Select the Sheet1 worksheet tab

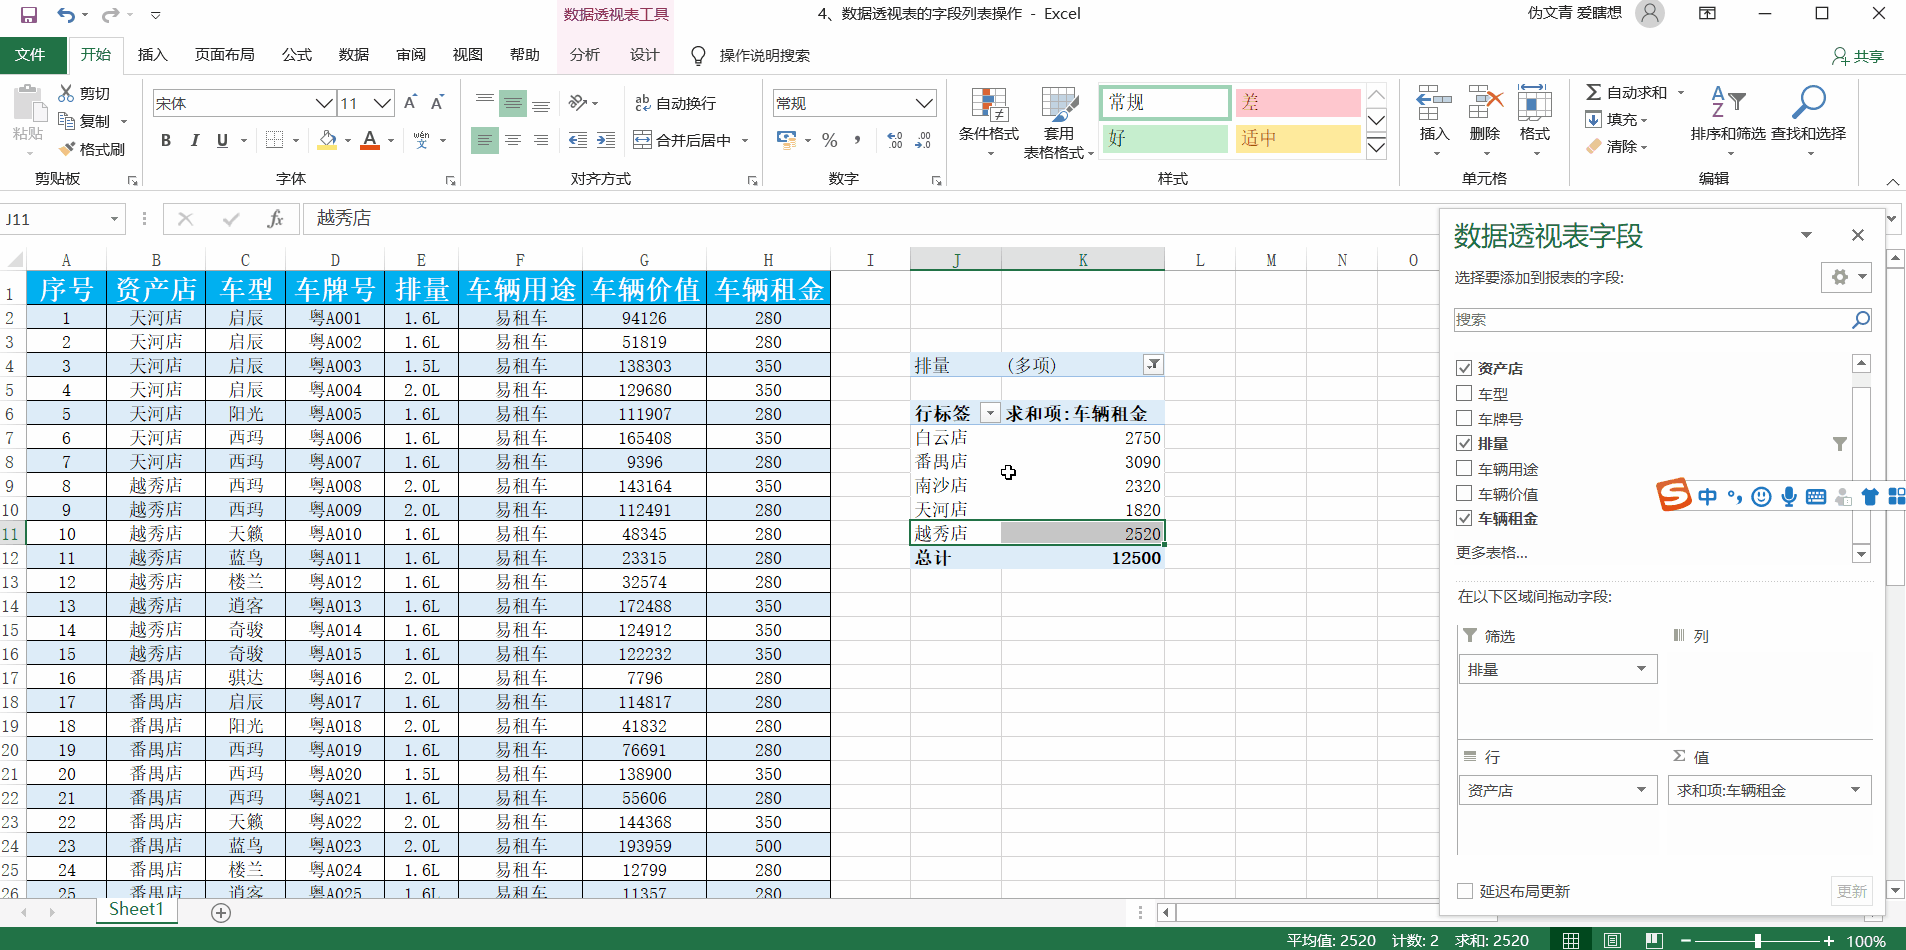136,909
